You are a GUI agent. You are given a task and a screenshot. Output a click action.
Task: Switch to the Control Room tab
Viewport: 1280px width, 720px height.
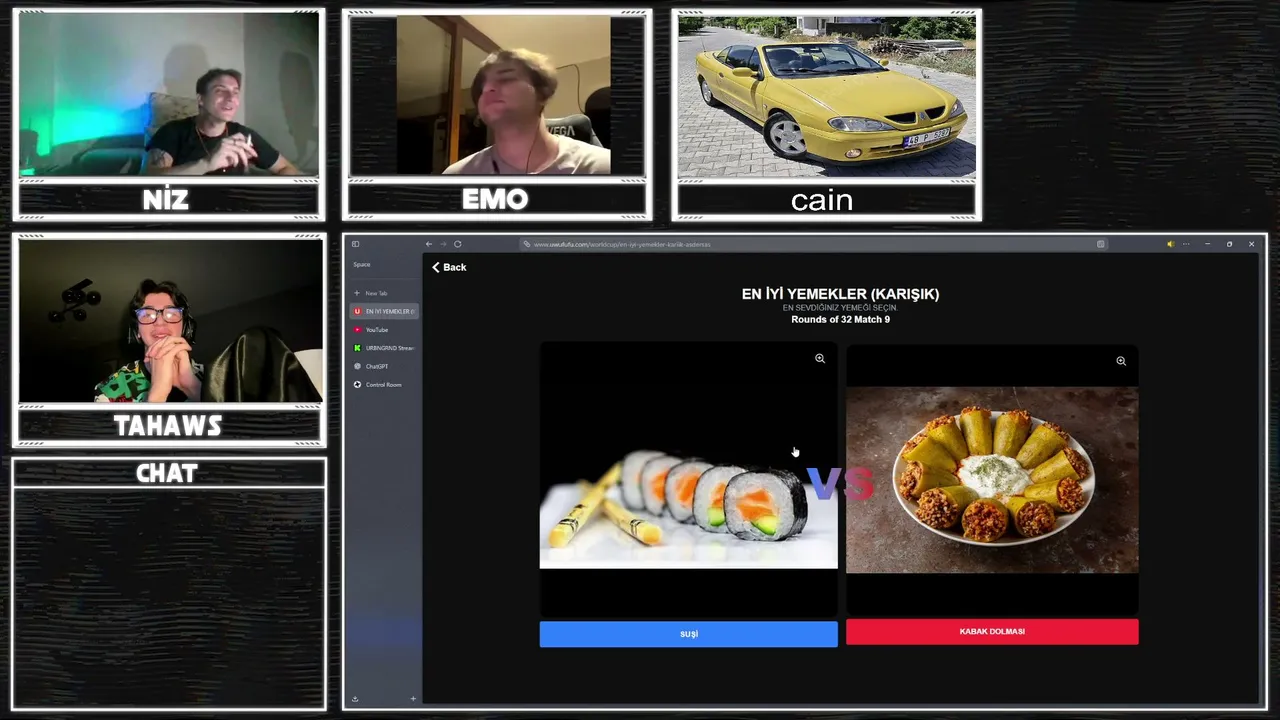[385, 385]
